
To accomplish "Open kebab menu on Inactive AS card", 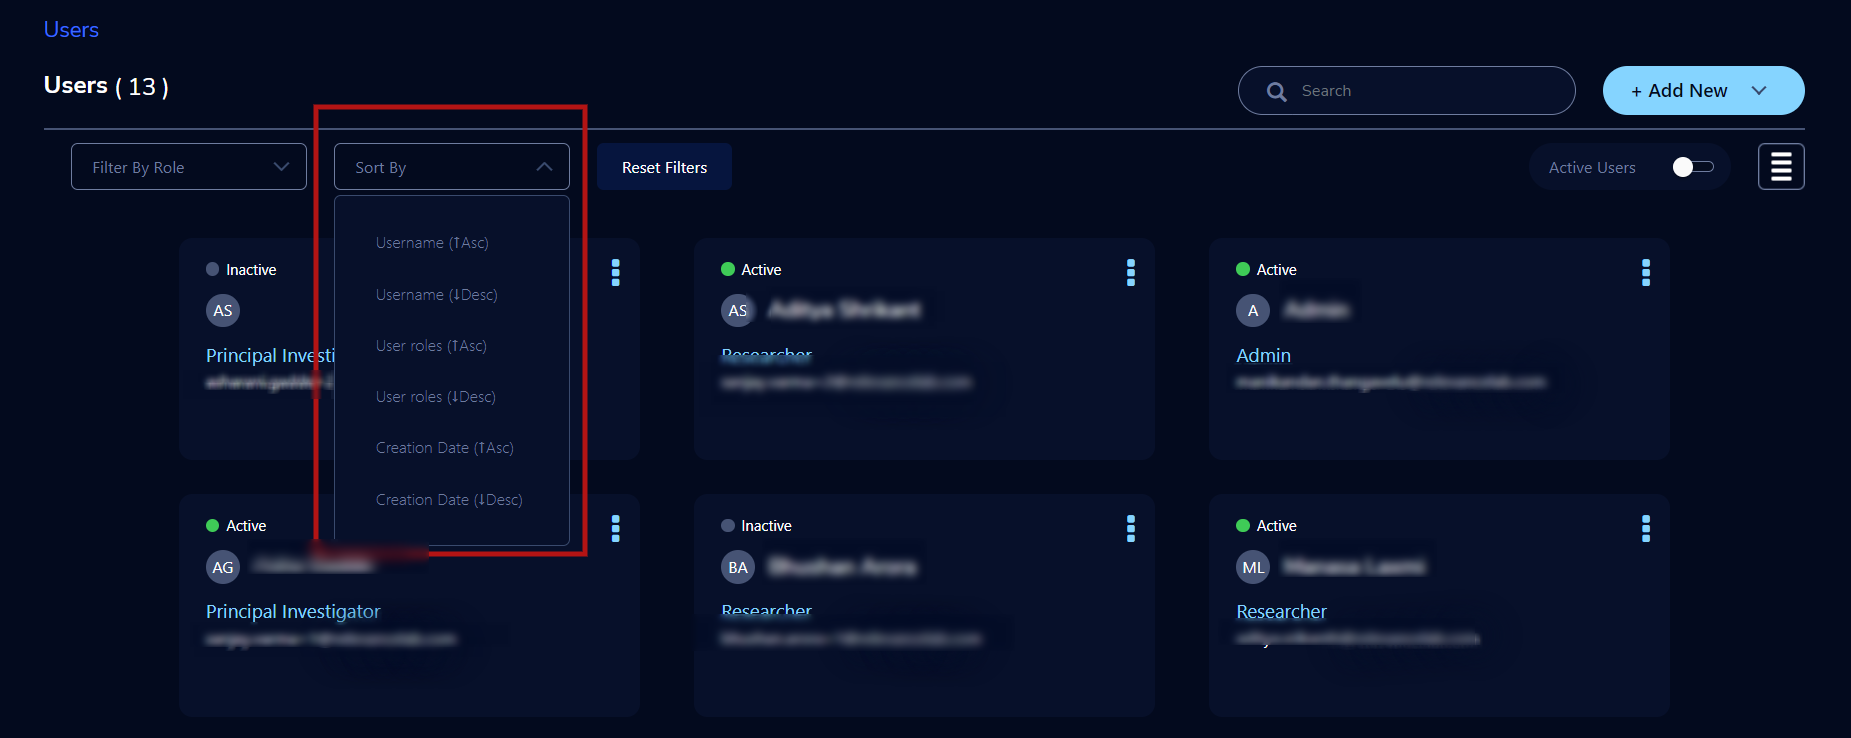I will coord(615,272).
